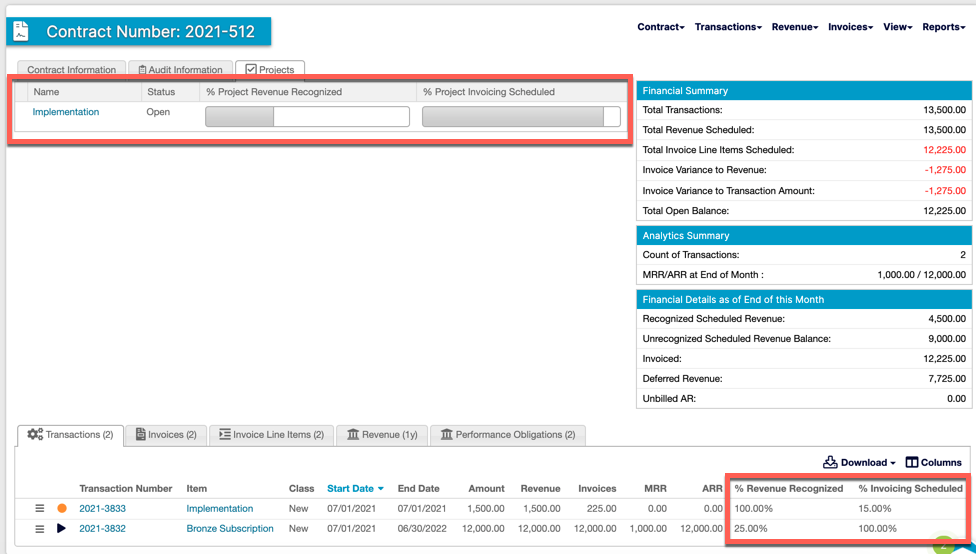This screenshot has height=554, width=976.
Task: Click the Unbilled AR value 0.00
Action: [957, 398]
